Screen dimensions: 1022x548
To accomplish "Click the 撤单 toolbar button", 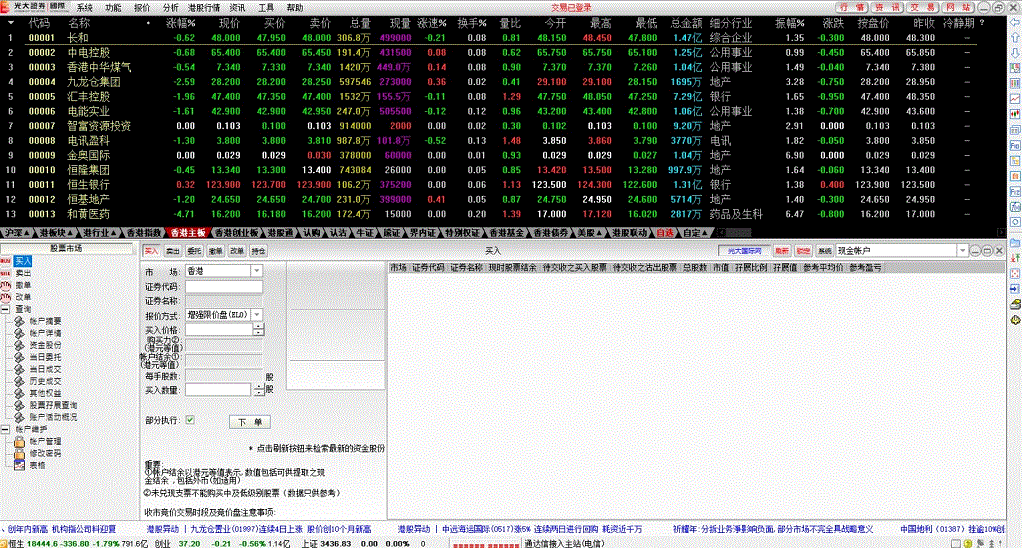I will click(216, 251).
